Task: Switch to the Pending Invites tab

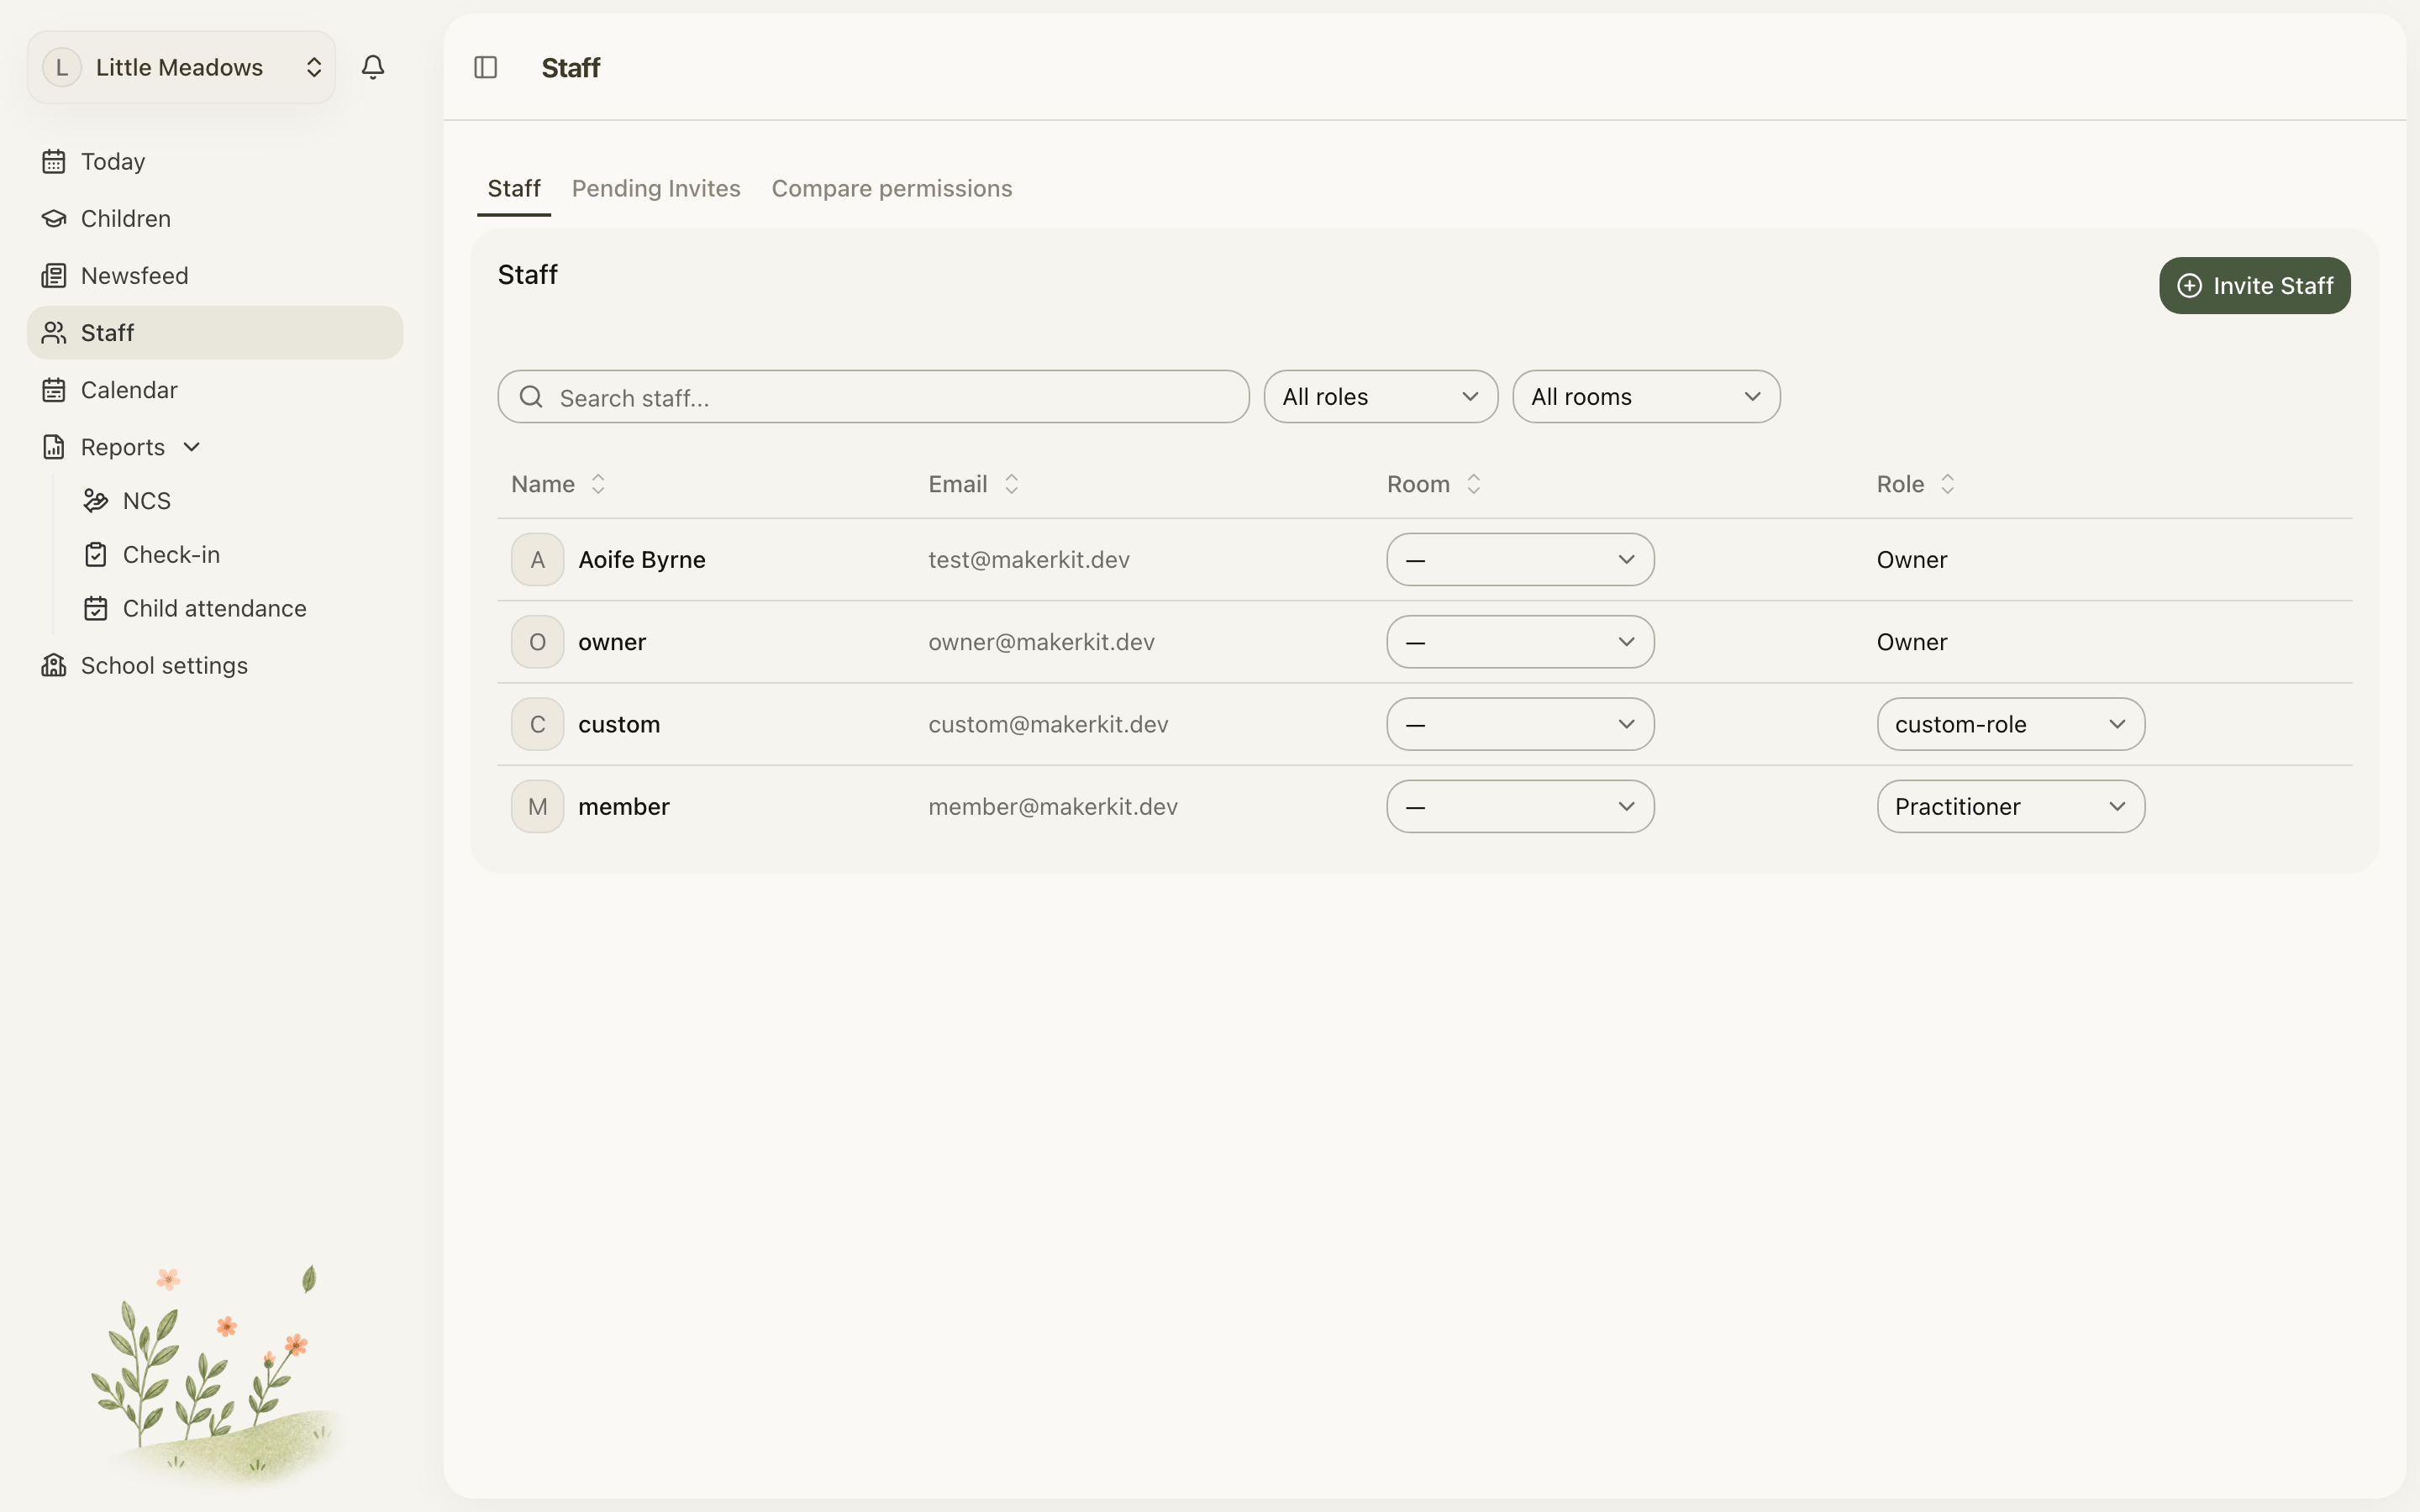Action: 656,188
